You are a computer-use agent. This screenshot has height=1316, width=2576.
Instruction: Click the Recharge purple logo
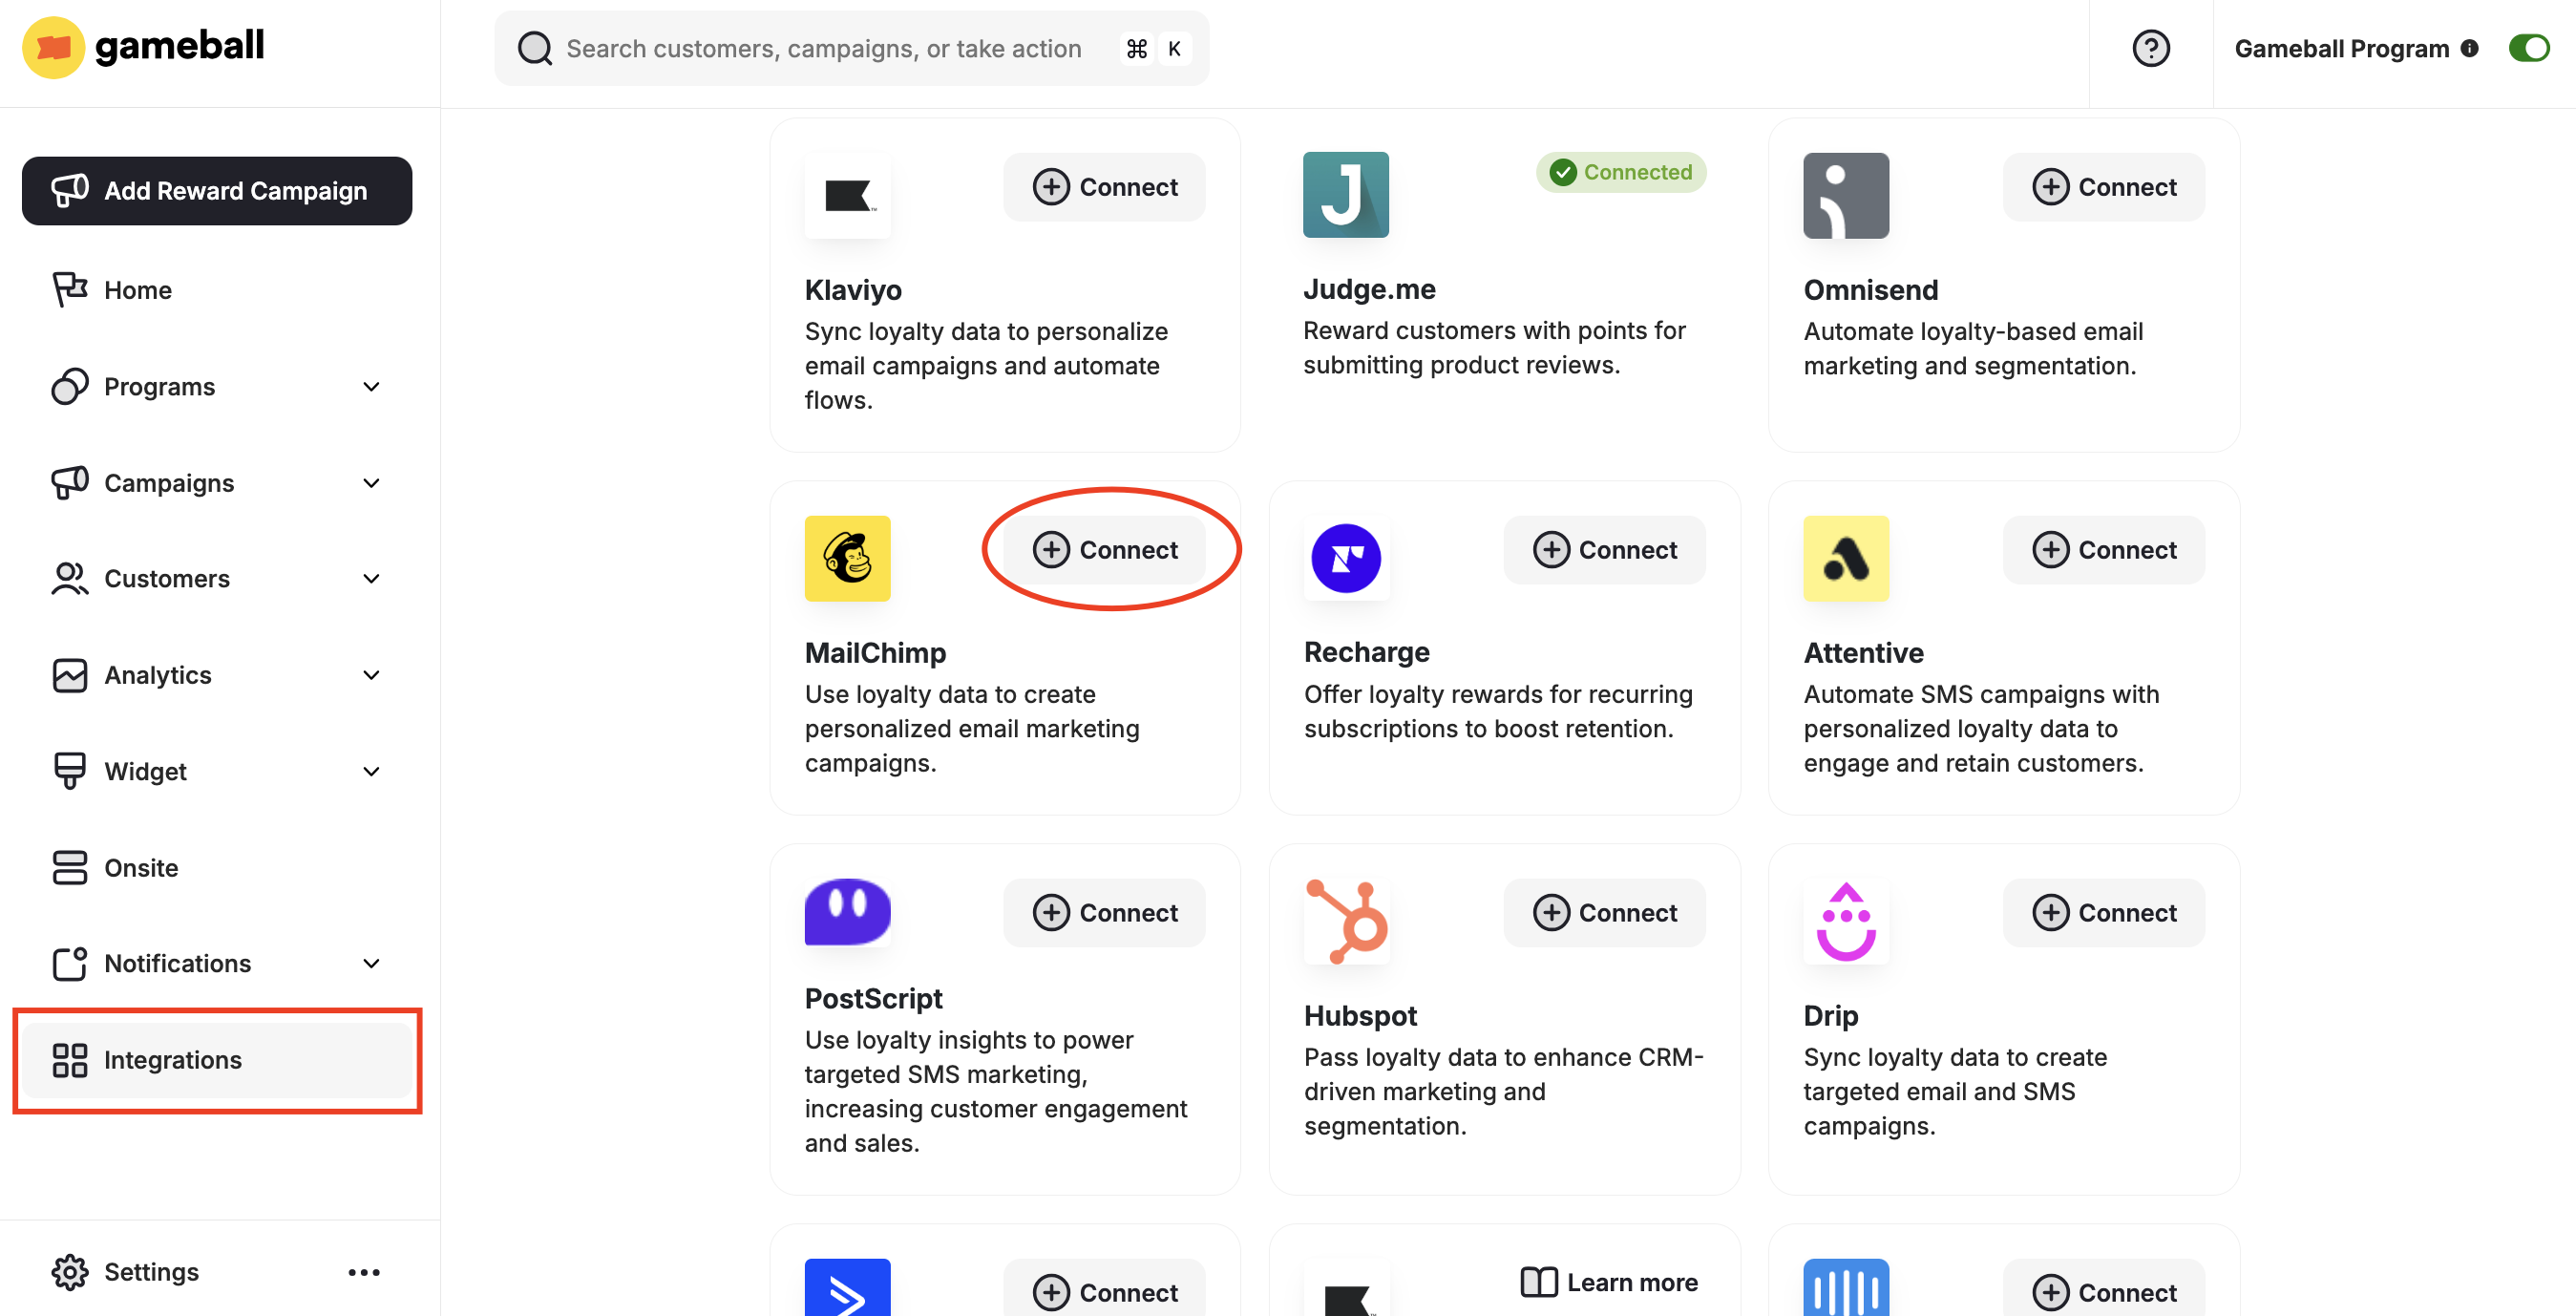(x=1346, y=558)
